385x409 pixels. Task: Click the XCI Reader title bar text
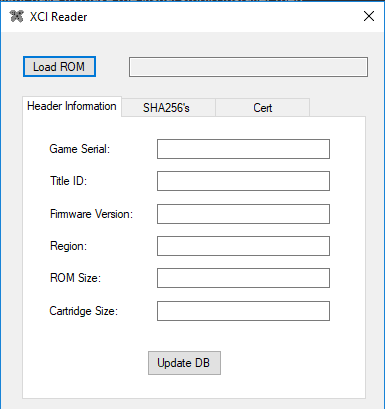[58, 17]
